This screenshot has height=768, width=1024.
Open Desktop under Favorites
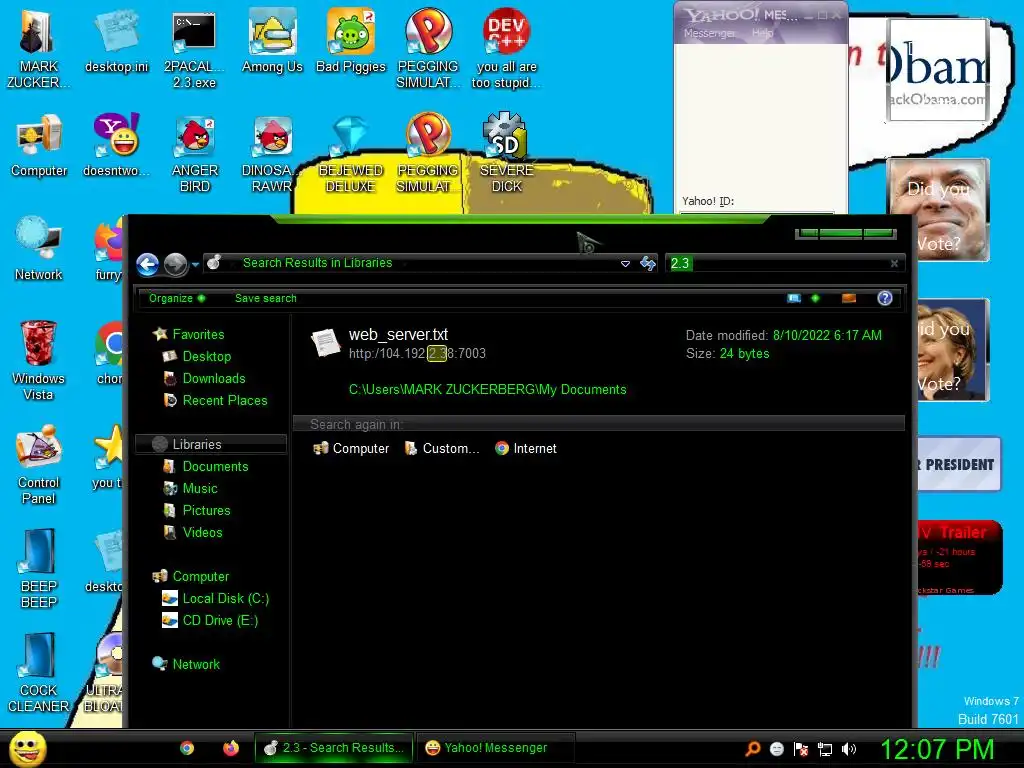tap(197, 357)
